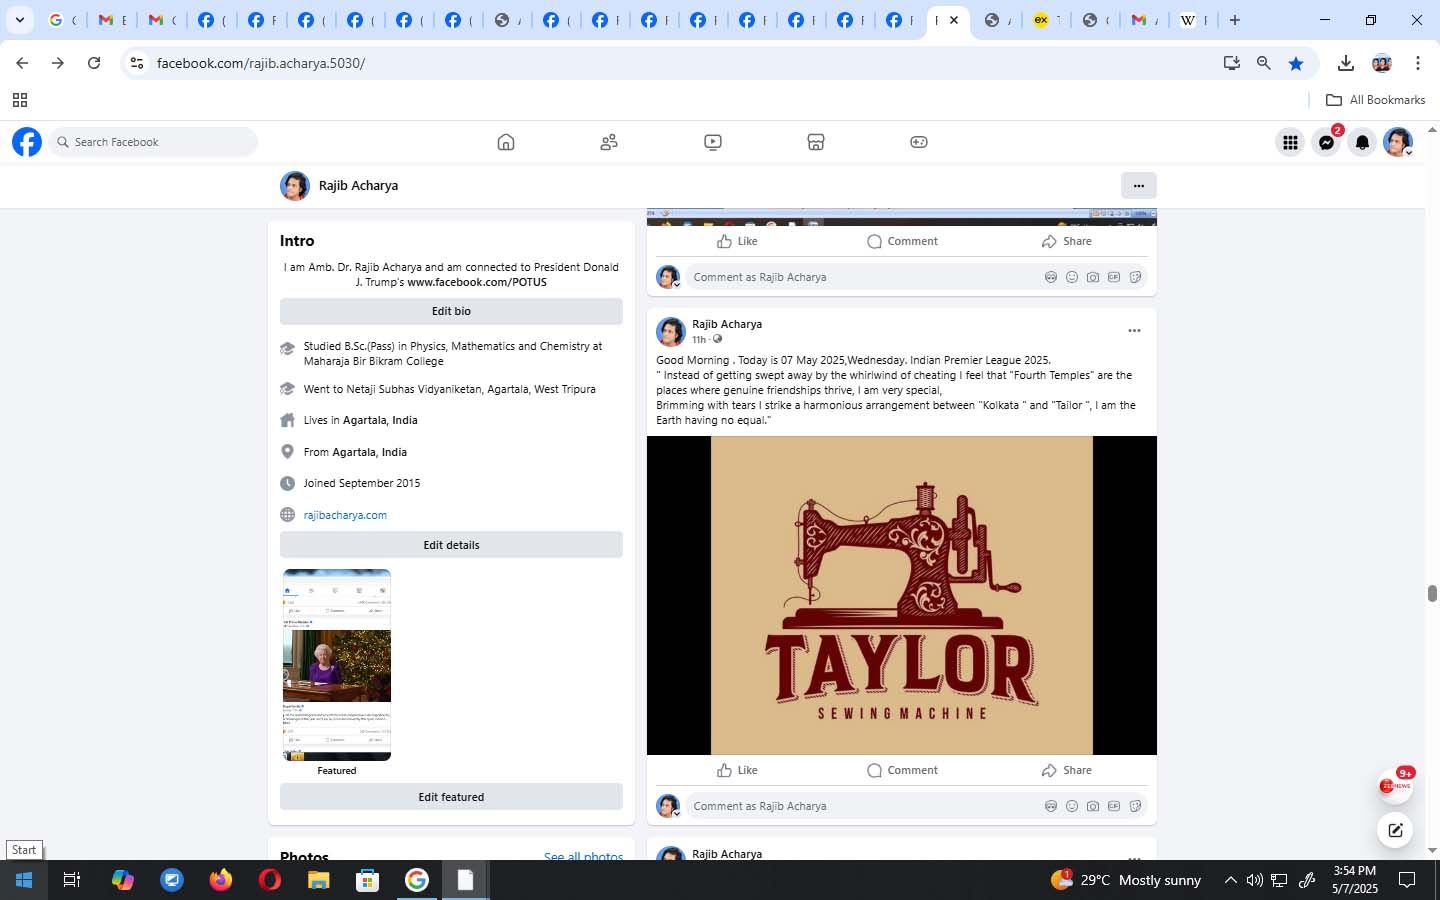The width and height of the screenshot is (1440, 900).
Task: Open the Facebook Menu grid icon
Action: [x=1290, y=142]
